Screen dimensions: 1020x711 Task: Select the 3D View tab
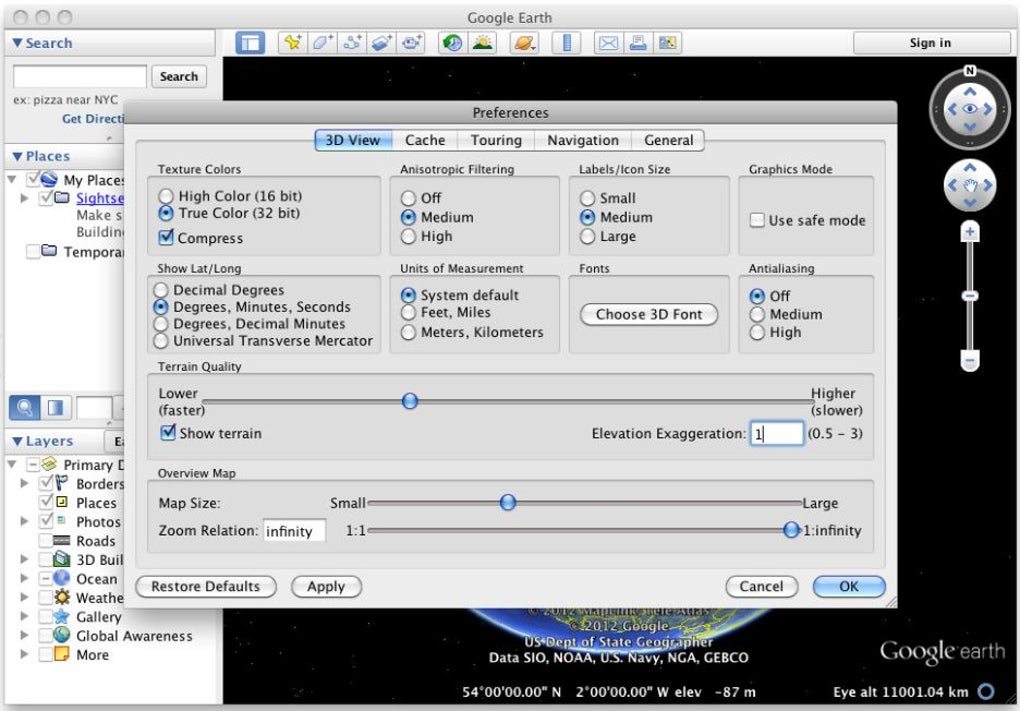353,140
